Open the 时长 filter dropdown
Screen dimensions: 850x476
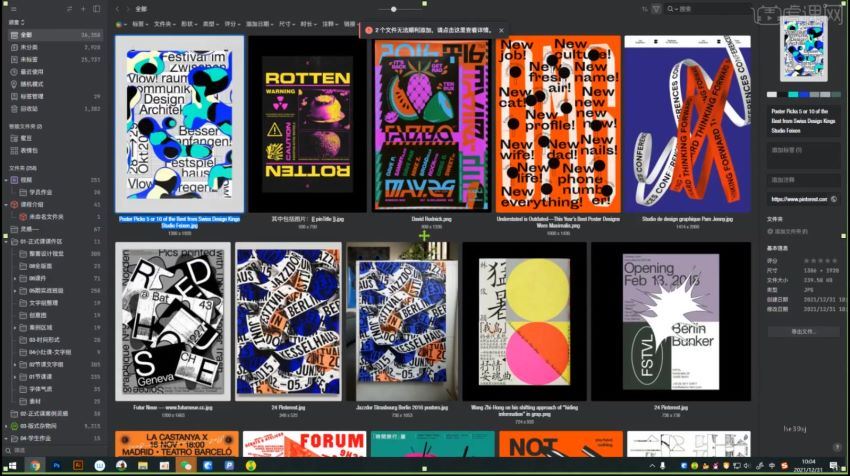(308, 24)
